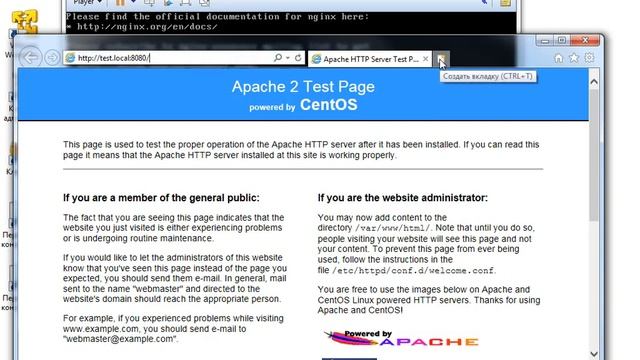Click the /var/www/html/ path text
The width and height of the screenshot is (640, 360).
coord(392,228)
